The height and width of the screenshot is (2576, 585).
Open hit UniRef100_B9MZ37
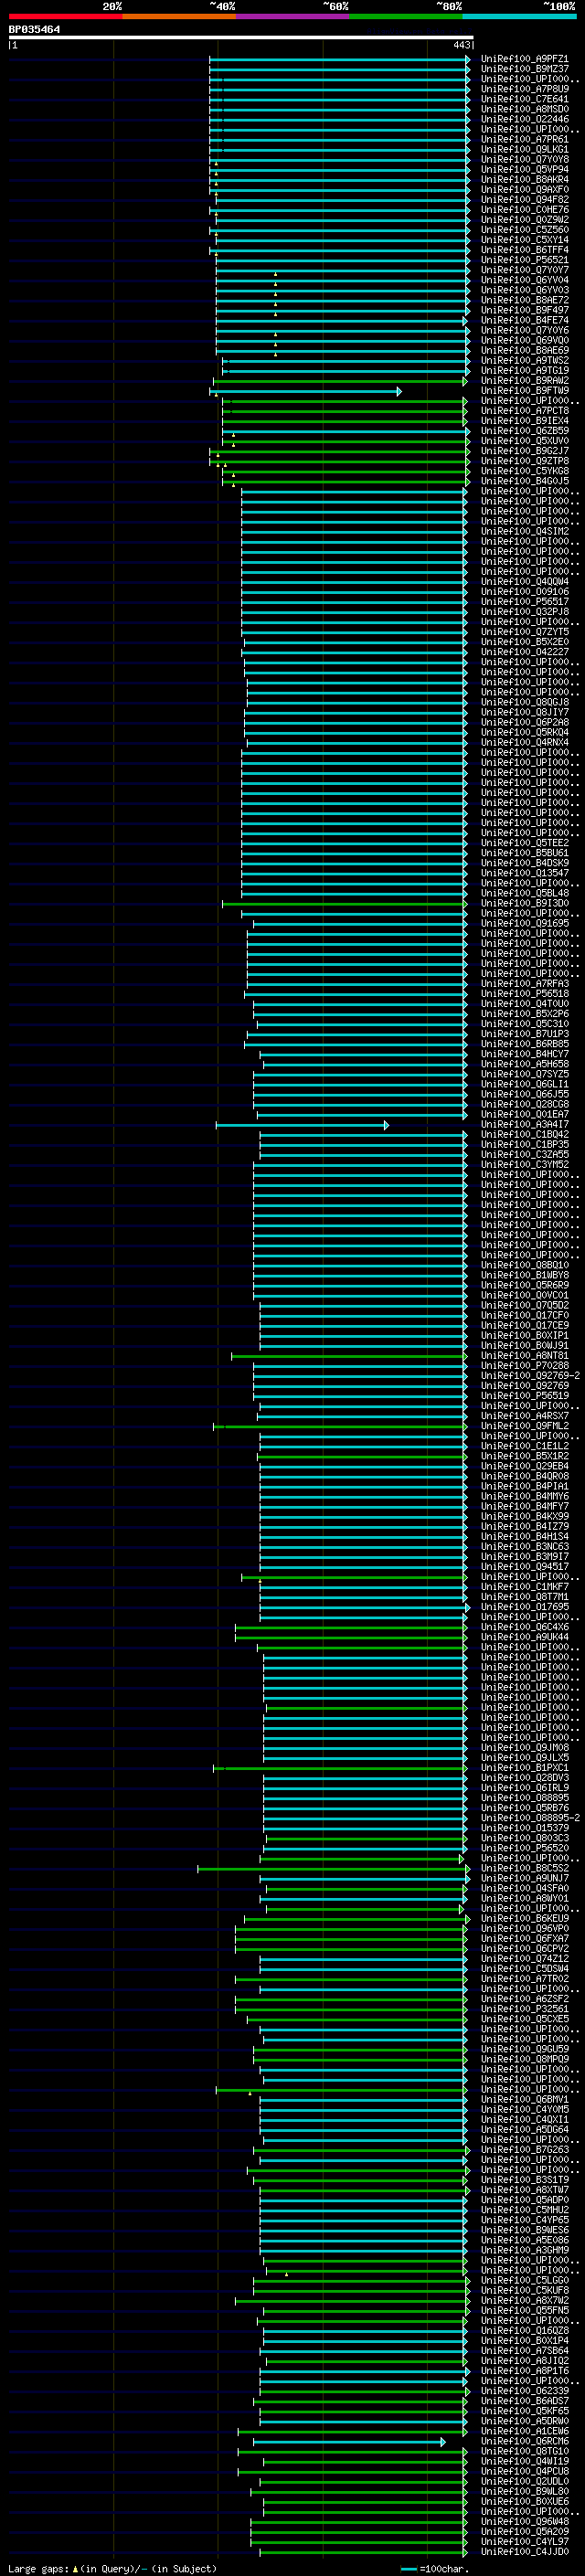(524, 69)
